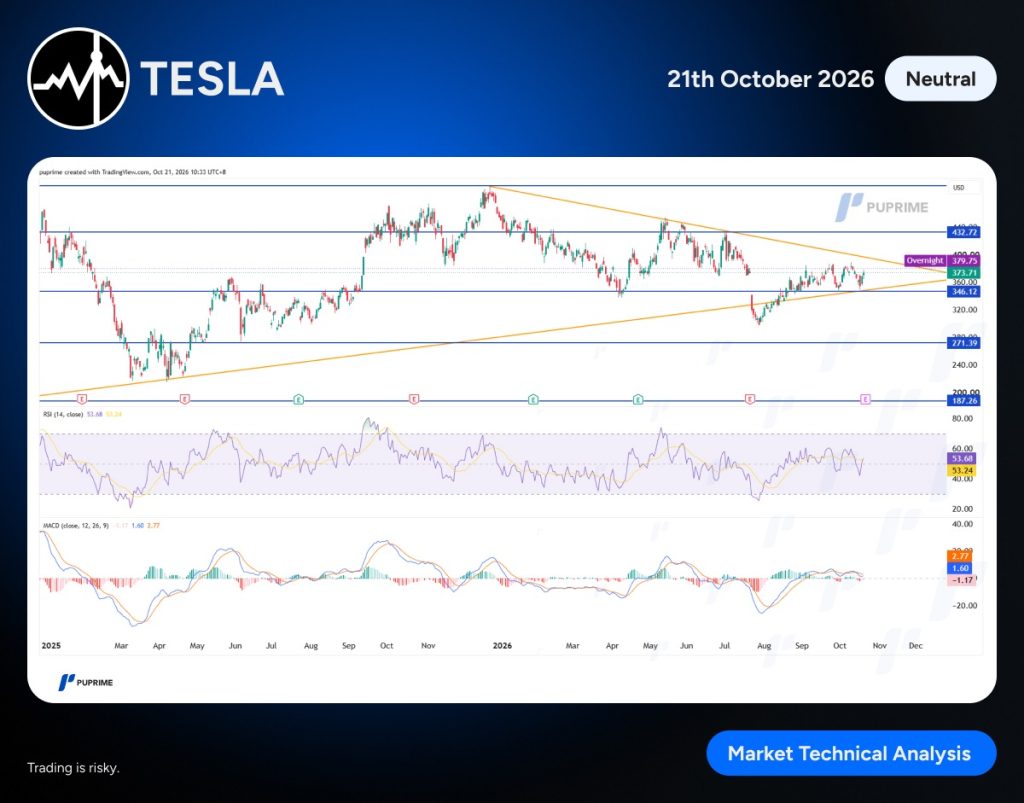Click the 320.00 price axis tick
Image resolution: width=1024 pixels, height=803 pixels.
(x=965, y=310)
